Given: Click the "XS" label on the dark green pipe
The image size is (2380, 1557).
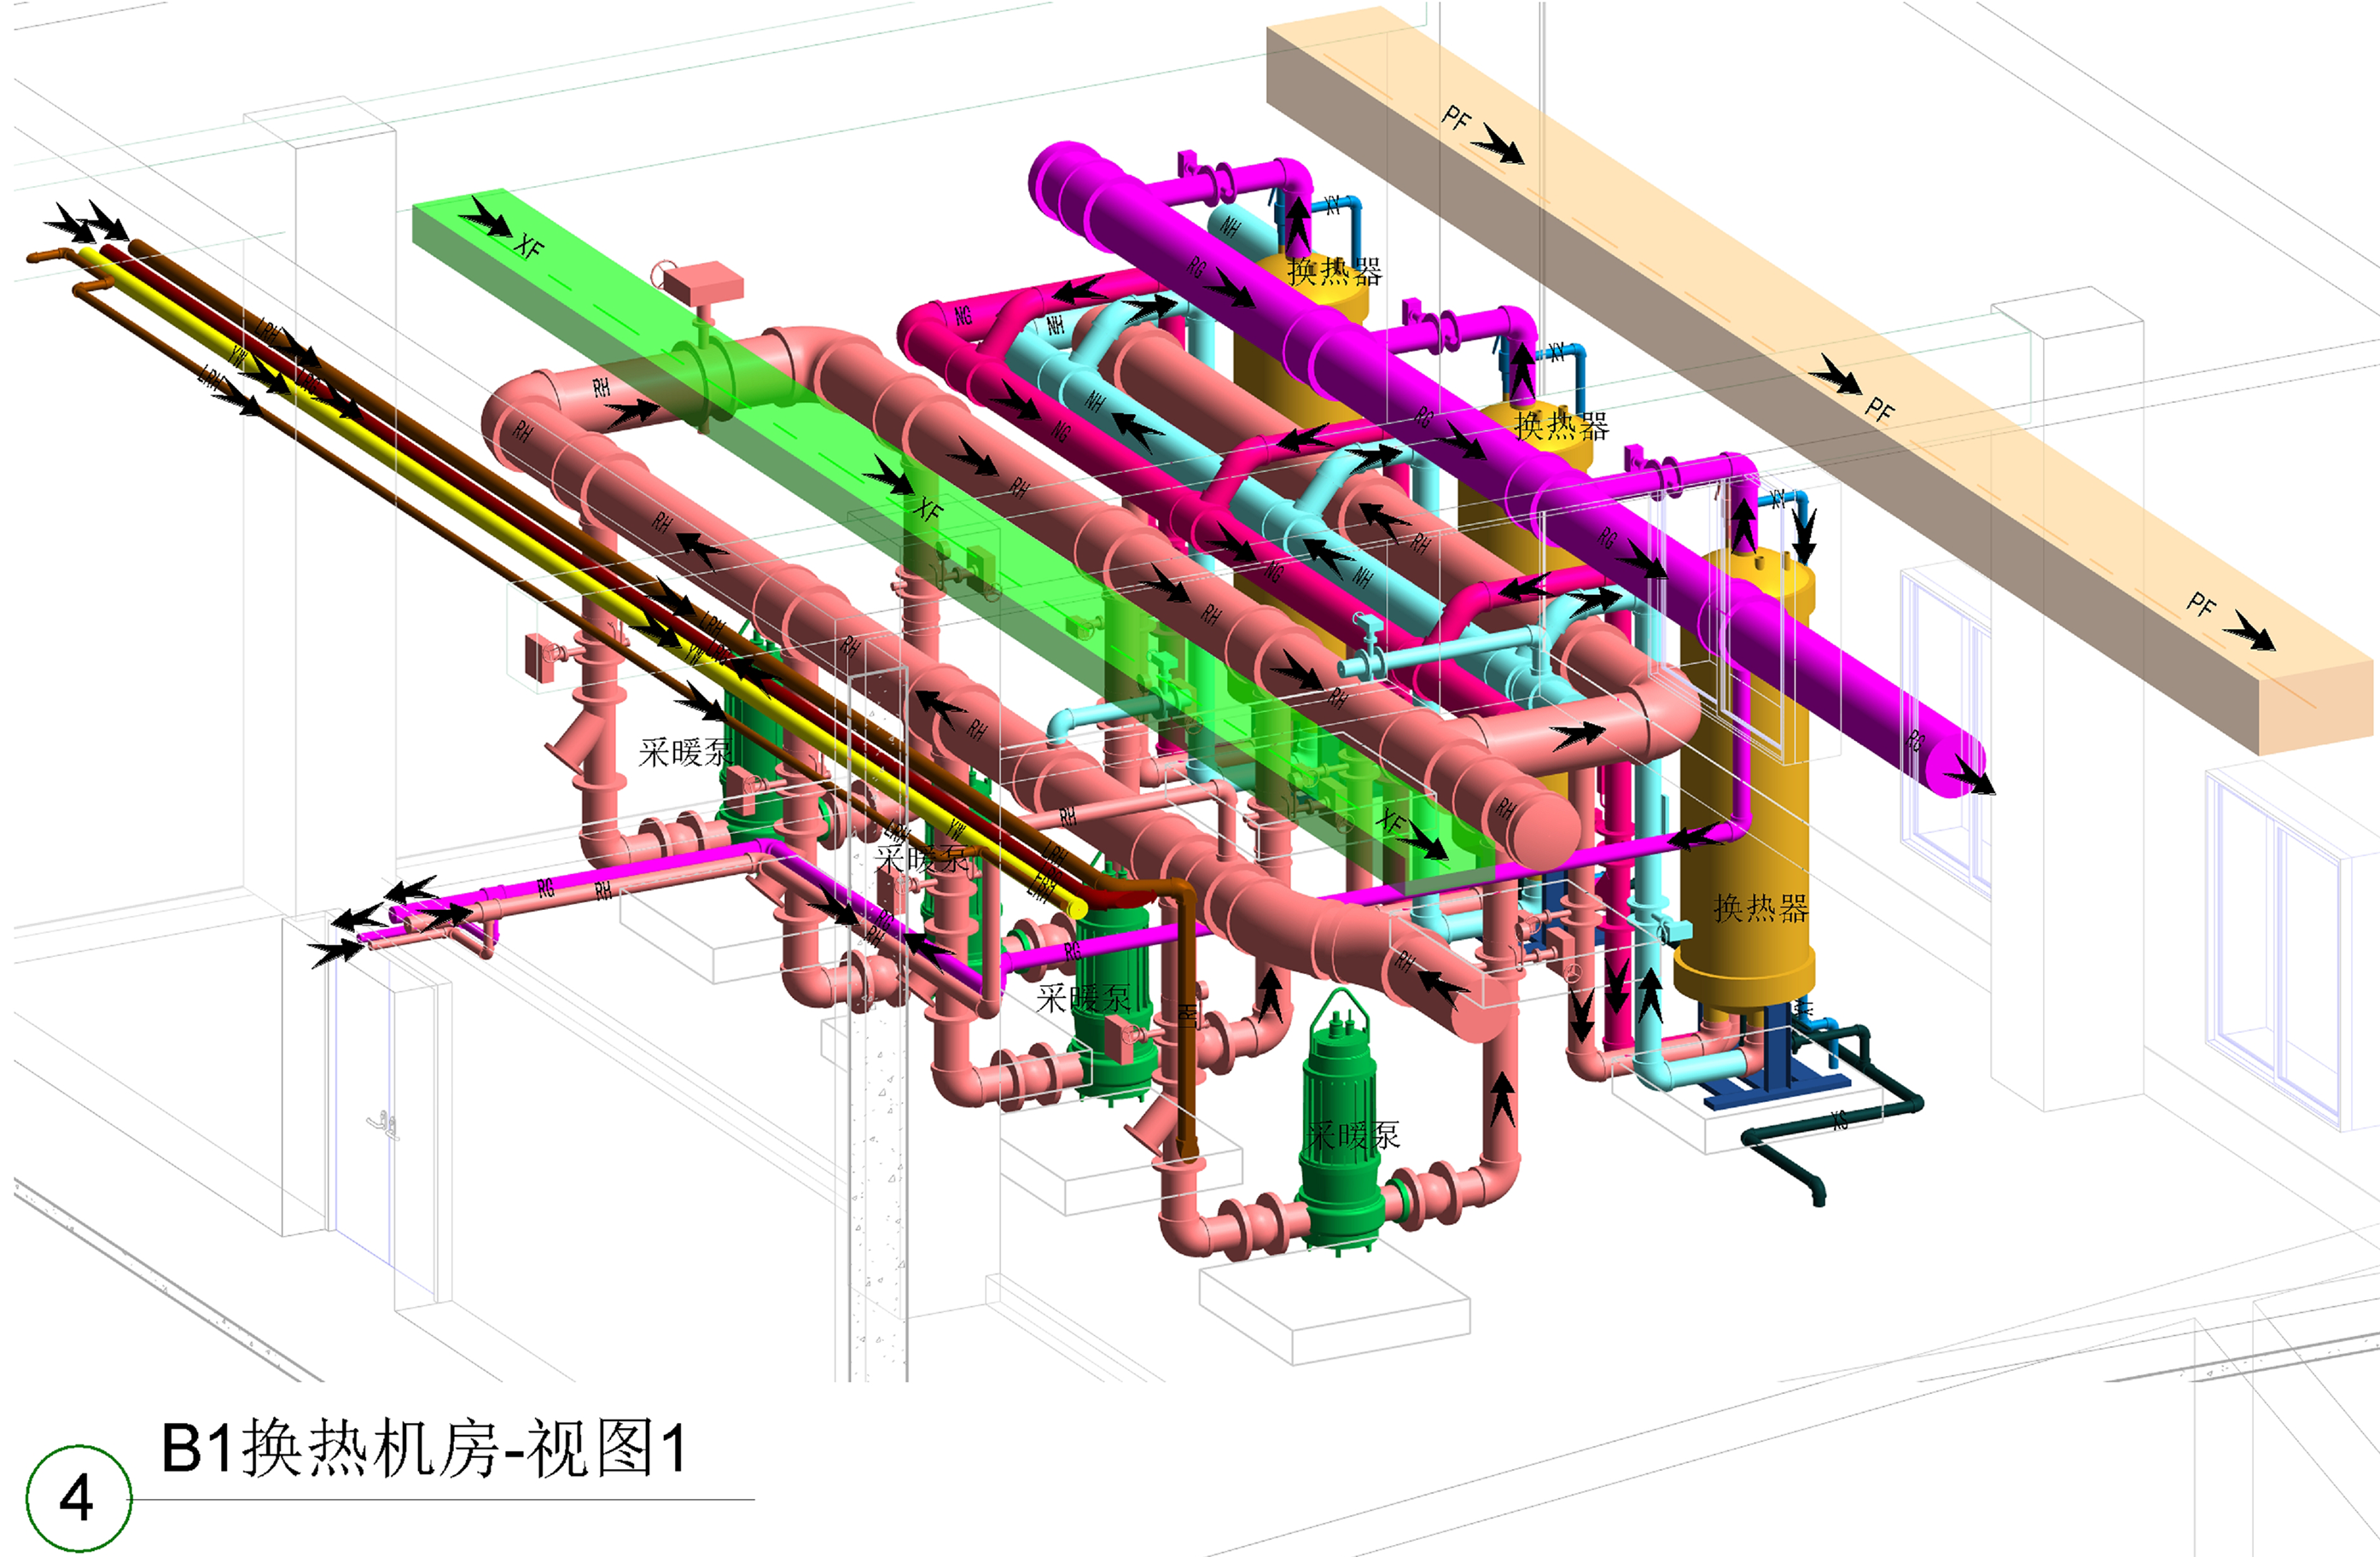Looking at the screenshot, I should pos(1840,1121).
